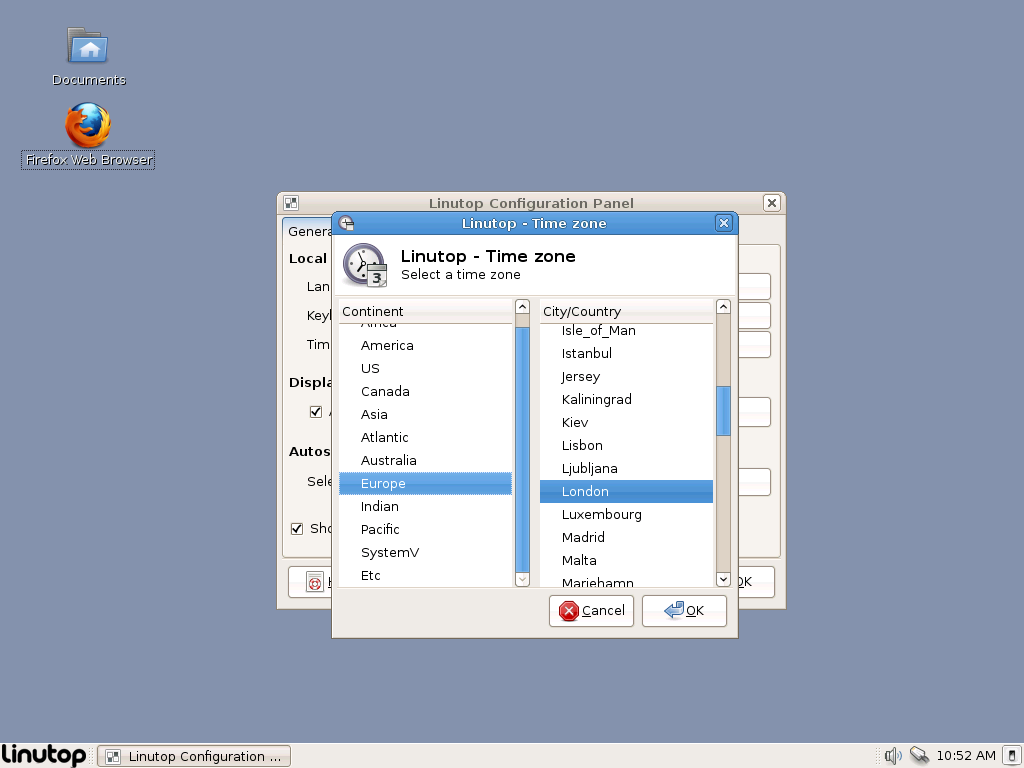Click the Continent column header
Screen dimensions: 1024x768
click(x=425, y=312)
